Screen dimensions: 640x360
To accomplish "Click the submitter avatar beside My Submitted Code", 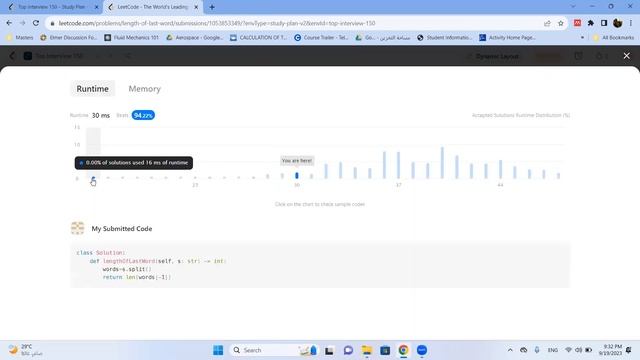I will click(78, 228).
